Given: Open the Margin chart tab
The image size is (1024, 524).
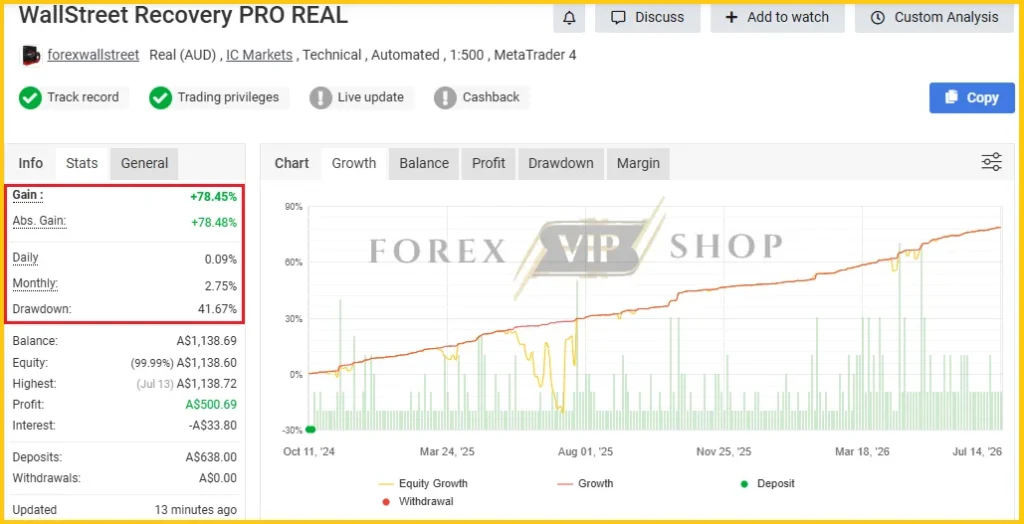Looking at the screenshot, I should point(638,163).
